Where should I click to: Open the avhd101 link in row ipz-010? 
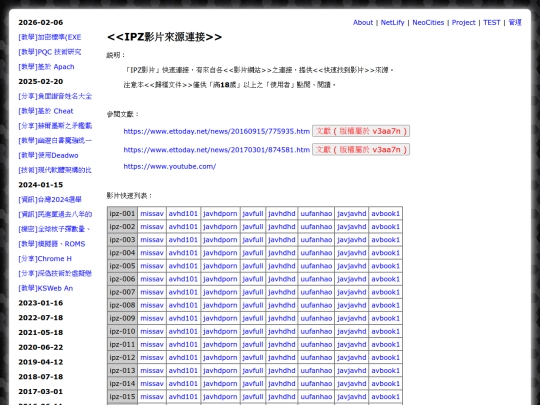183,331
